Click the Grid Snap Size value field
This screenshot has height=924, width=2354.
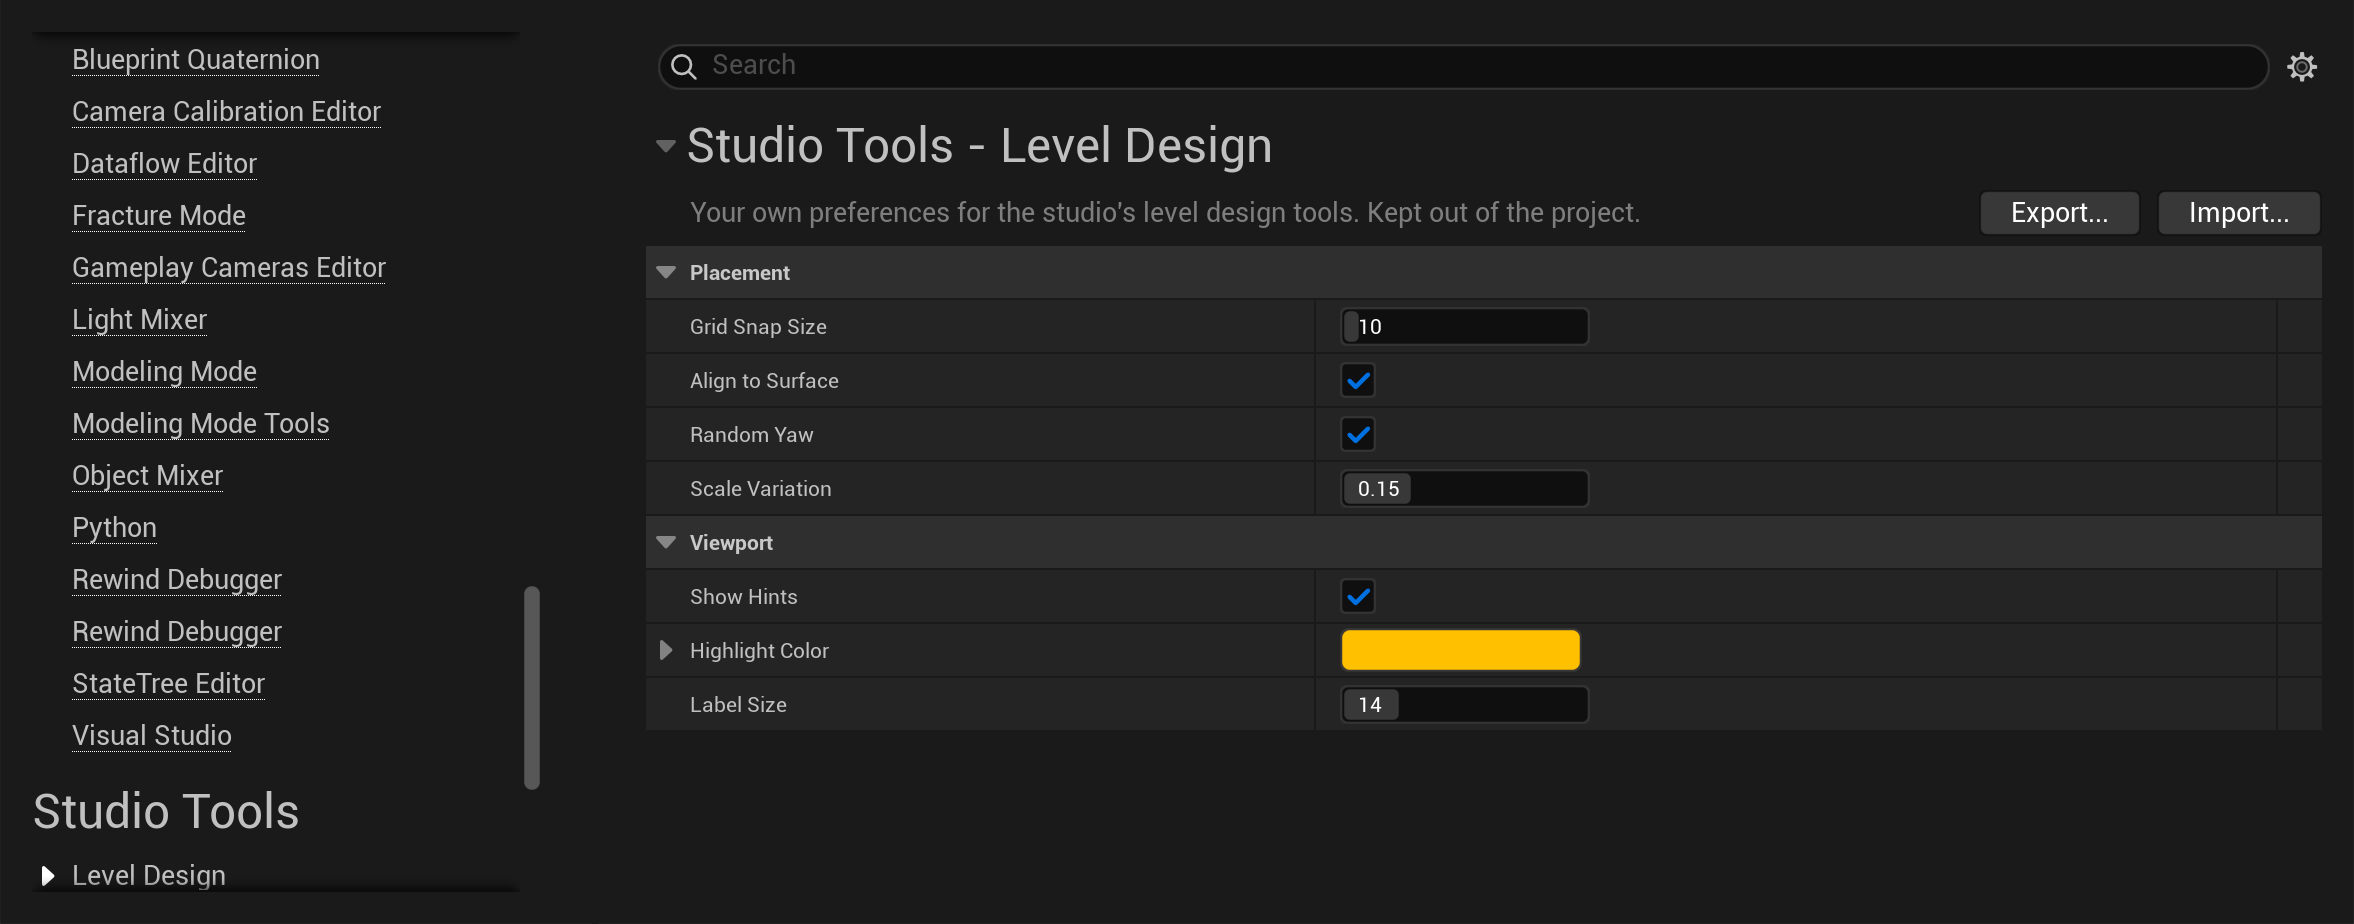[x=1464, y=326]
